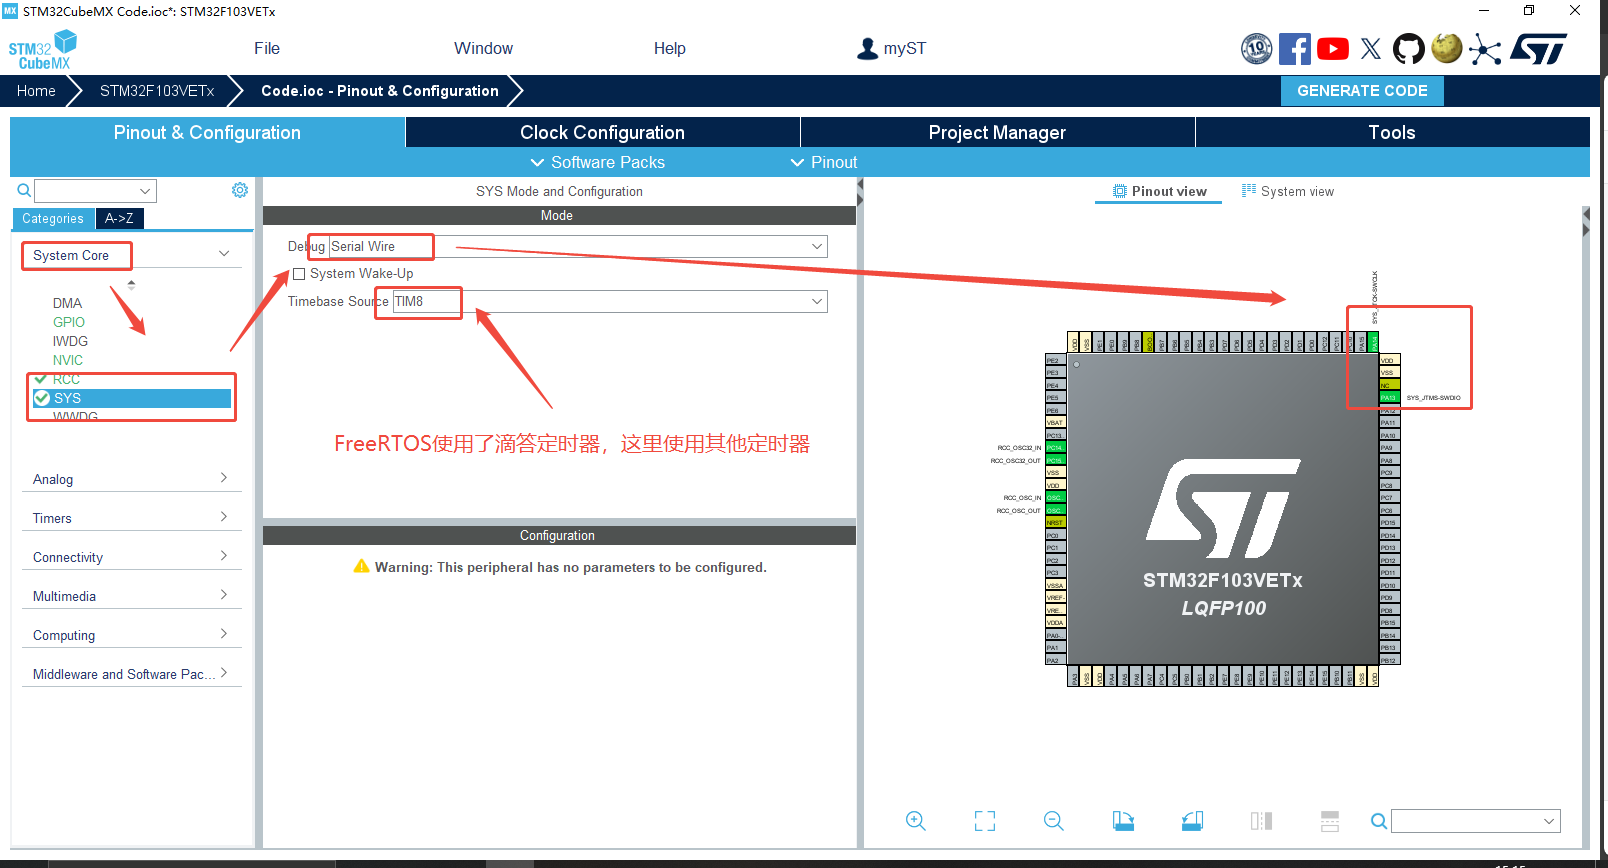Screen dimensions: 1608x868
Task: Click the peripheral search magnifier icon
Action: click(x=24, y=190)
